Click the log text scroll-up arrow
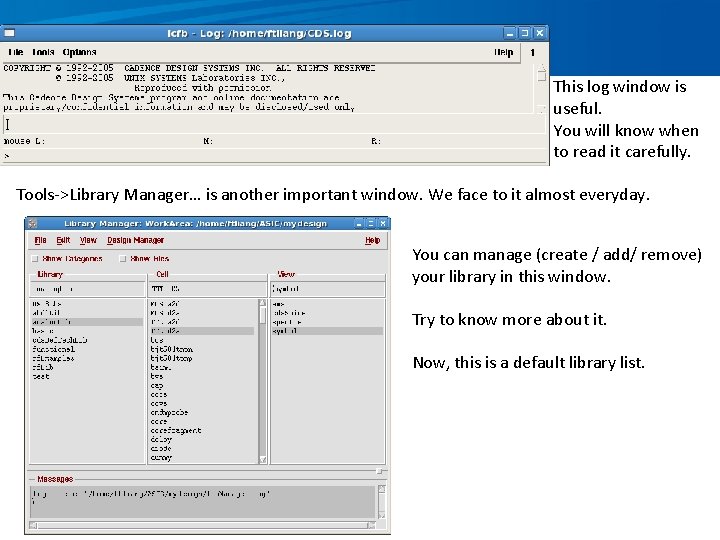The width and height of the screenshot is (720, 540). point(542,67)
